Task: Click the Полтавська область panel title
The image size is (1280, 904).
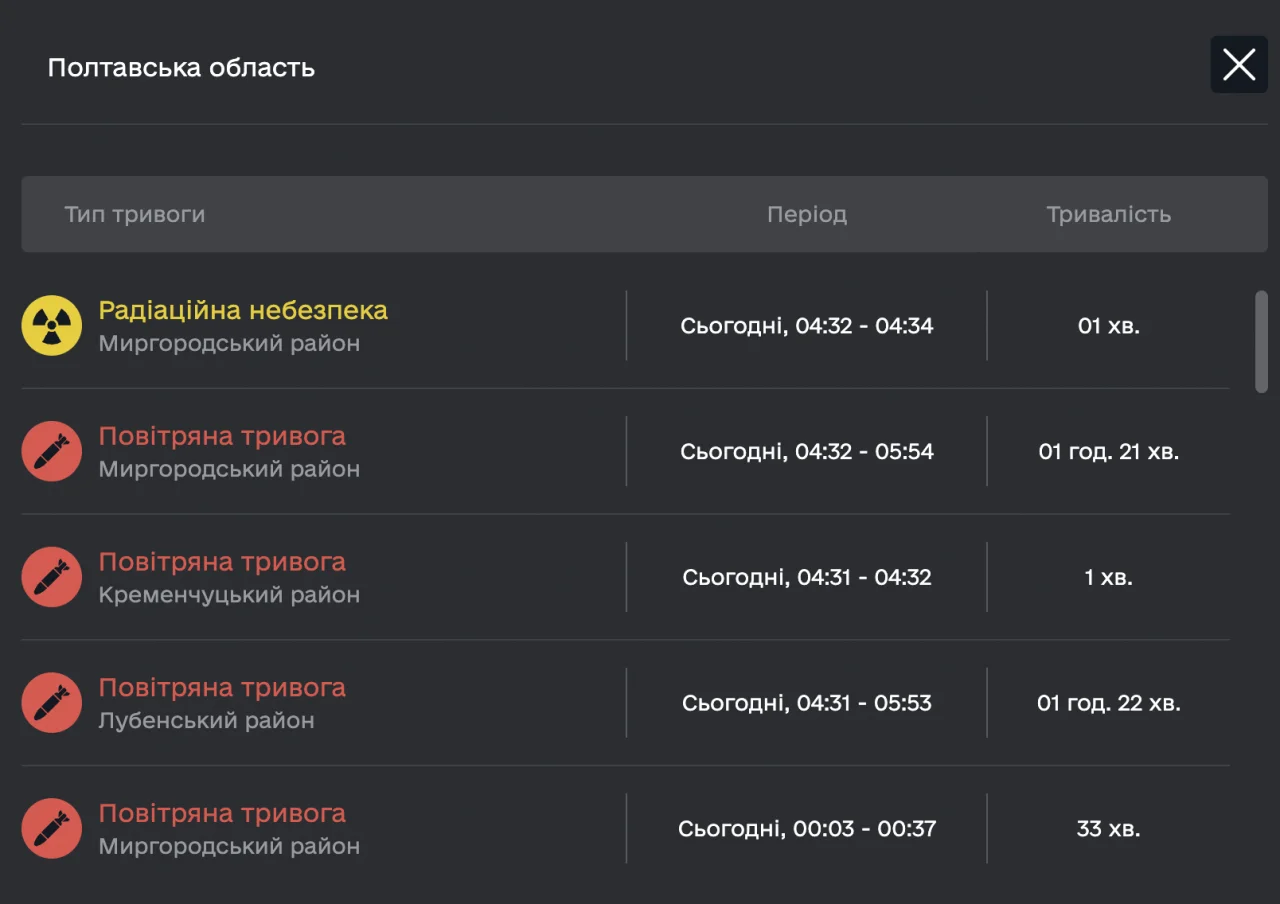Action: pyautogui.click(x=181, y=68)
